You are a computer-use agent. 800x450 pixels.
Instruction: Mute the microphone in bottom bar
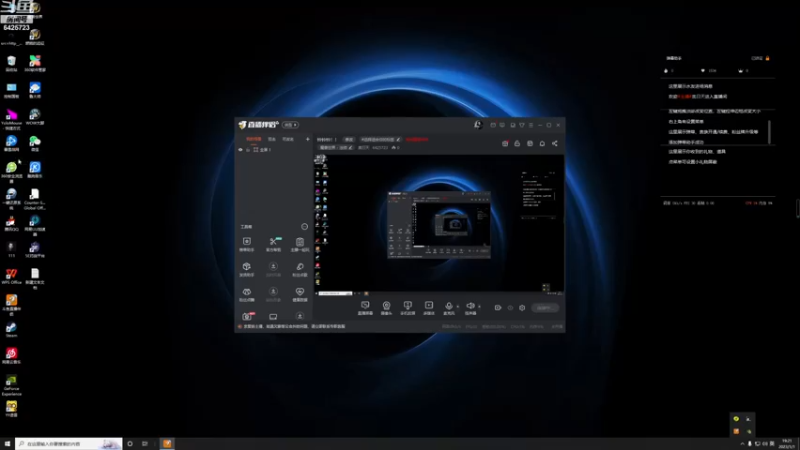pyautogui.click(x=448, y=308)
